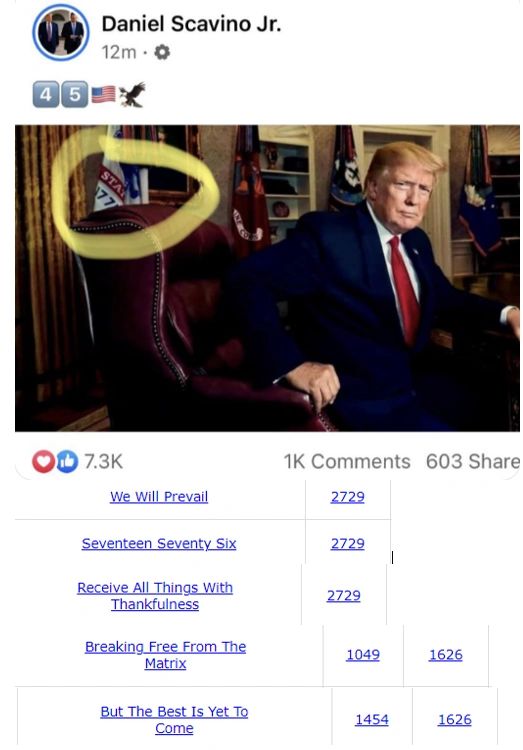523x750 pixels.
Task: Click the 'Seventeen Seventy Six' link
Action: pos(159,543)
